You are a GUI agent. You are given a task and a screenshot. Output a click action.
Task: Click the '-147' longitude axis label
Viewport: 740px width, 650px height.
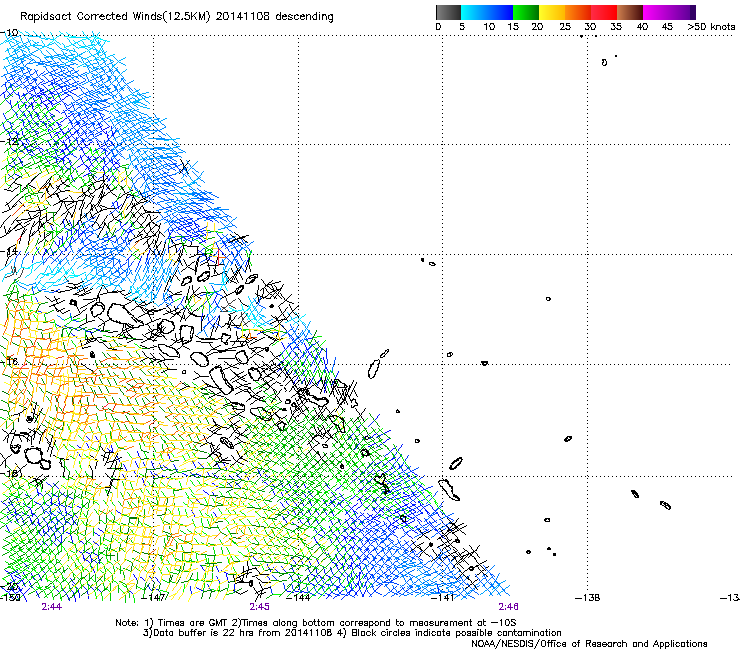(154, 598)
